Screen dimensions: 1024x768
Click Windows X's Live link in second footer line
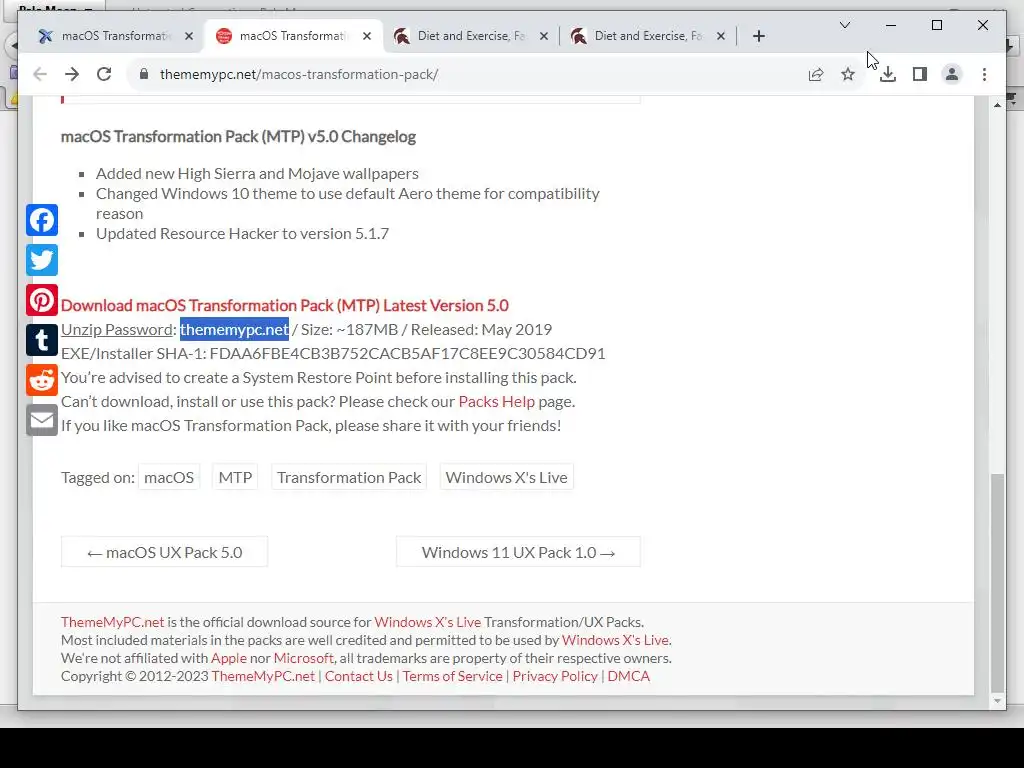click(615, 640)
